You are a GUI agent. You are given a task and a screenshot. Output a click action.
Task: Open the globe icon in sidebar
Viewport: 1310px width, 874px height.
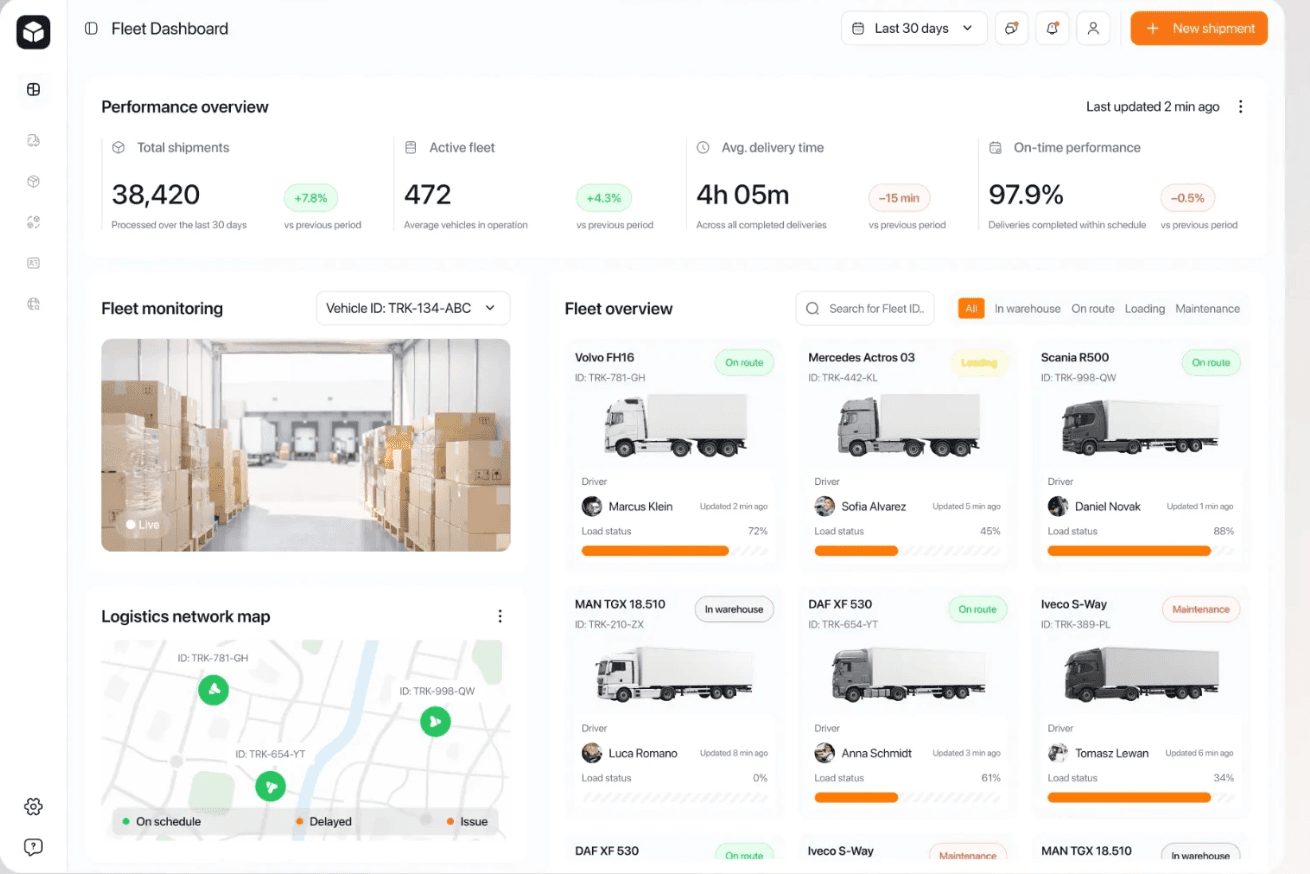(x=33, y=304)
